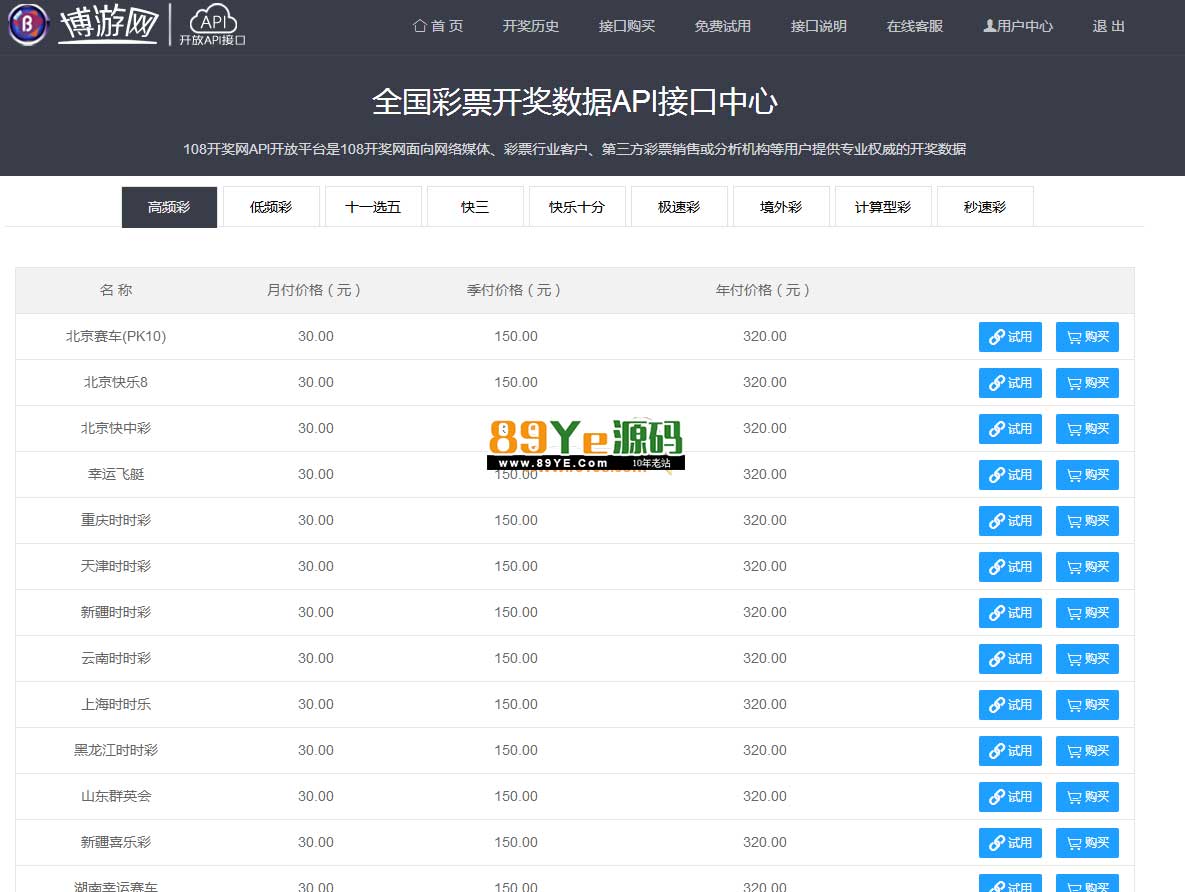Go to 首页 home link

(438, 26)
